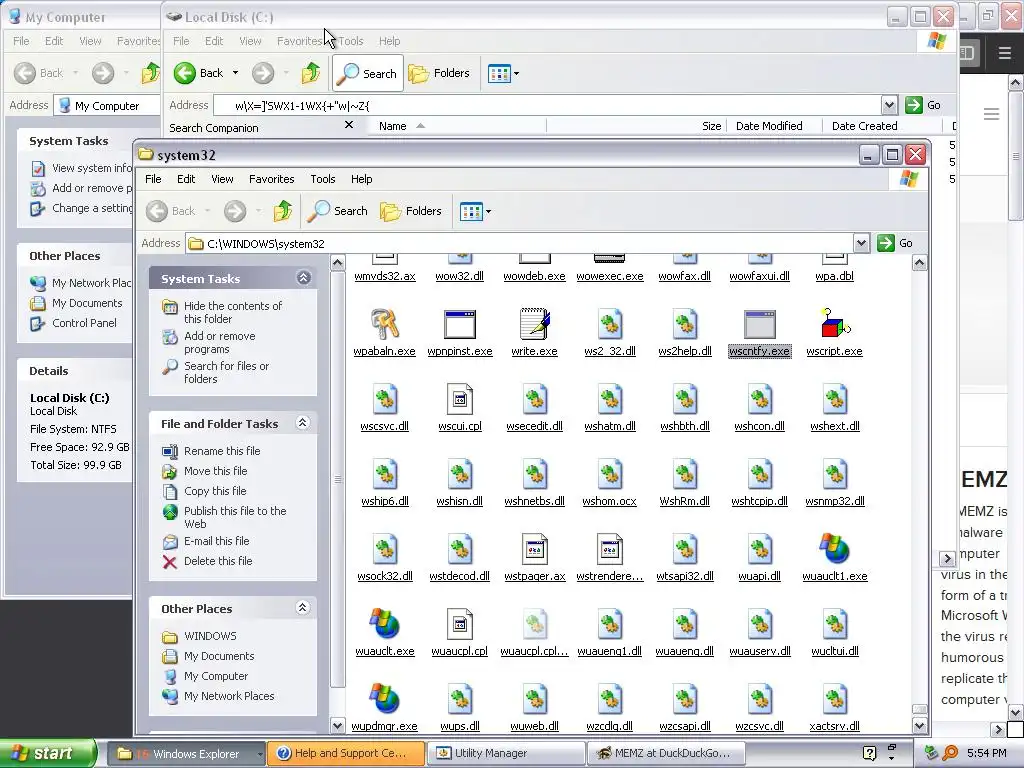This screenshot has width=1024, height=768.
Task: Open Favorites menu in system32 window
Action: click(272, 179)
